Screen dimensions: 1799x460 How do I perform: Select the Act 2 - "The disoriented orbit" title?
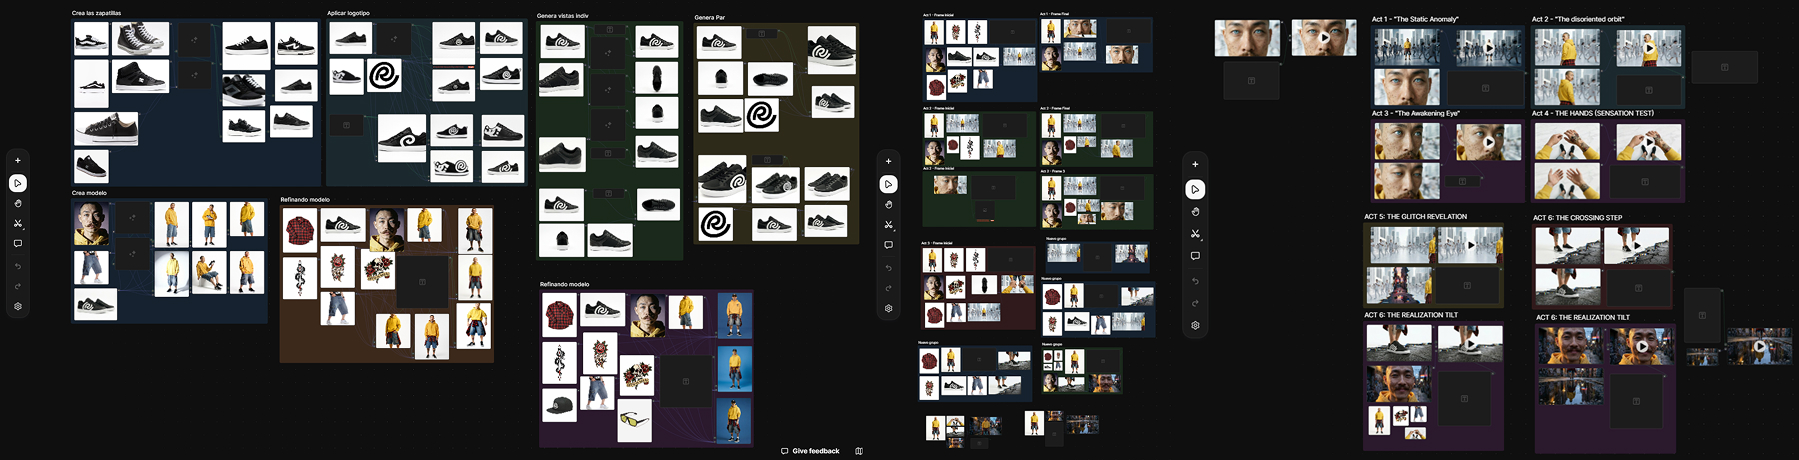[x=1578, y=19]
